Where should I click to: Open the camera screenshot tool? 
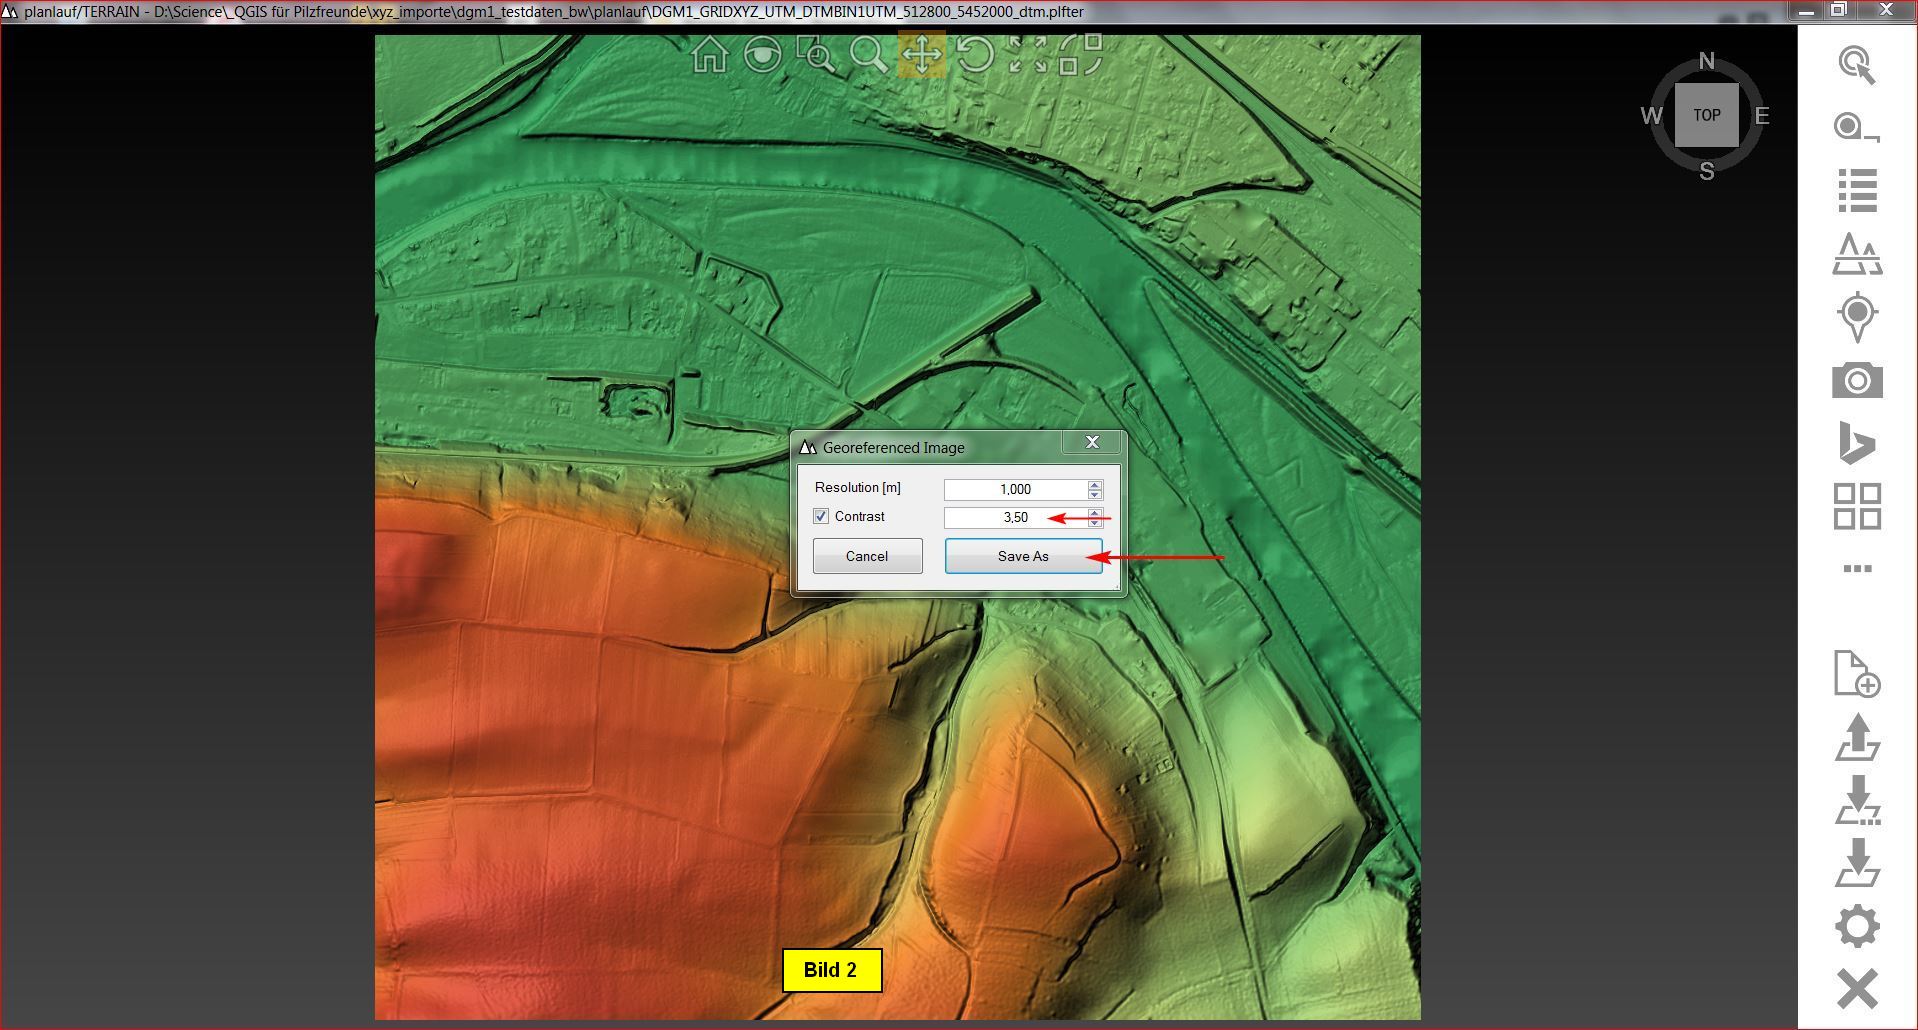pos(1857,381)
